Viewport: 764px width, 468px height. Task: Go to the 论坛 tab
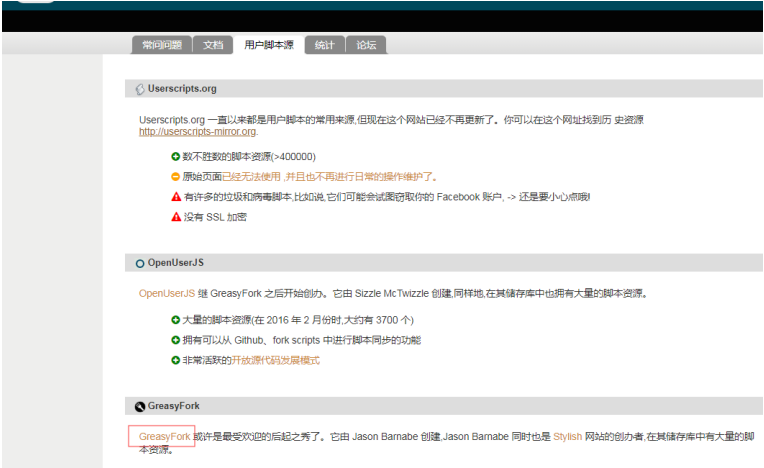tap(366, 45)
